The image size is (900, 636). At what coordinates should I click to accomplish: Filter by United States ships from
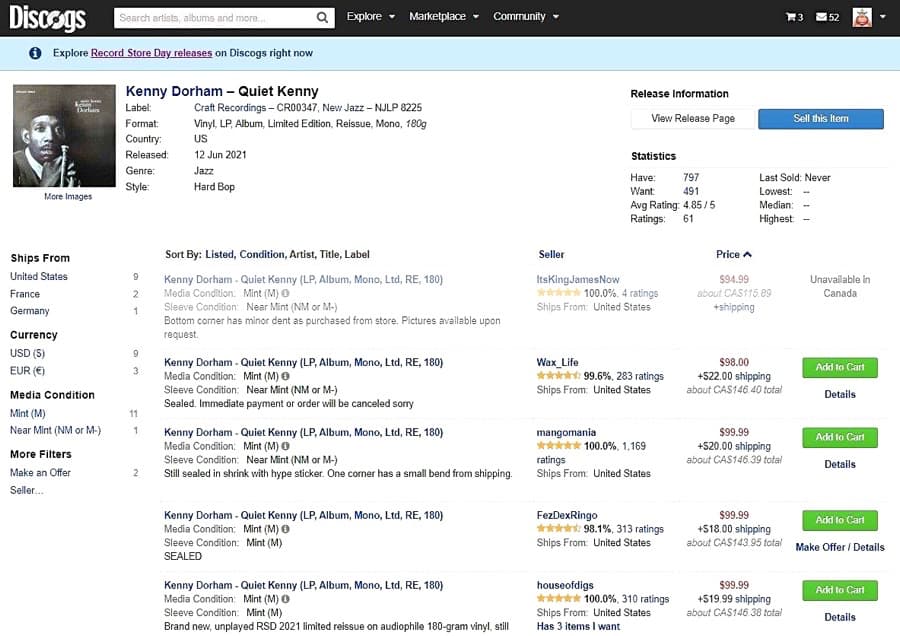click(39, 276)
